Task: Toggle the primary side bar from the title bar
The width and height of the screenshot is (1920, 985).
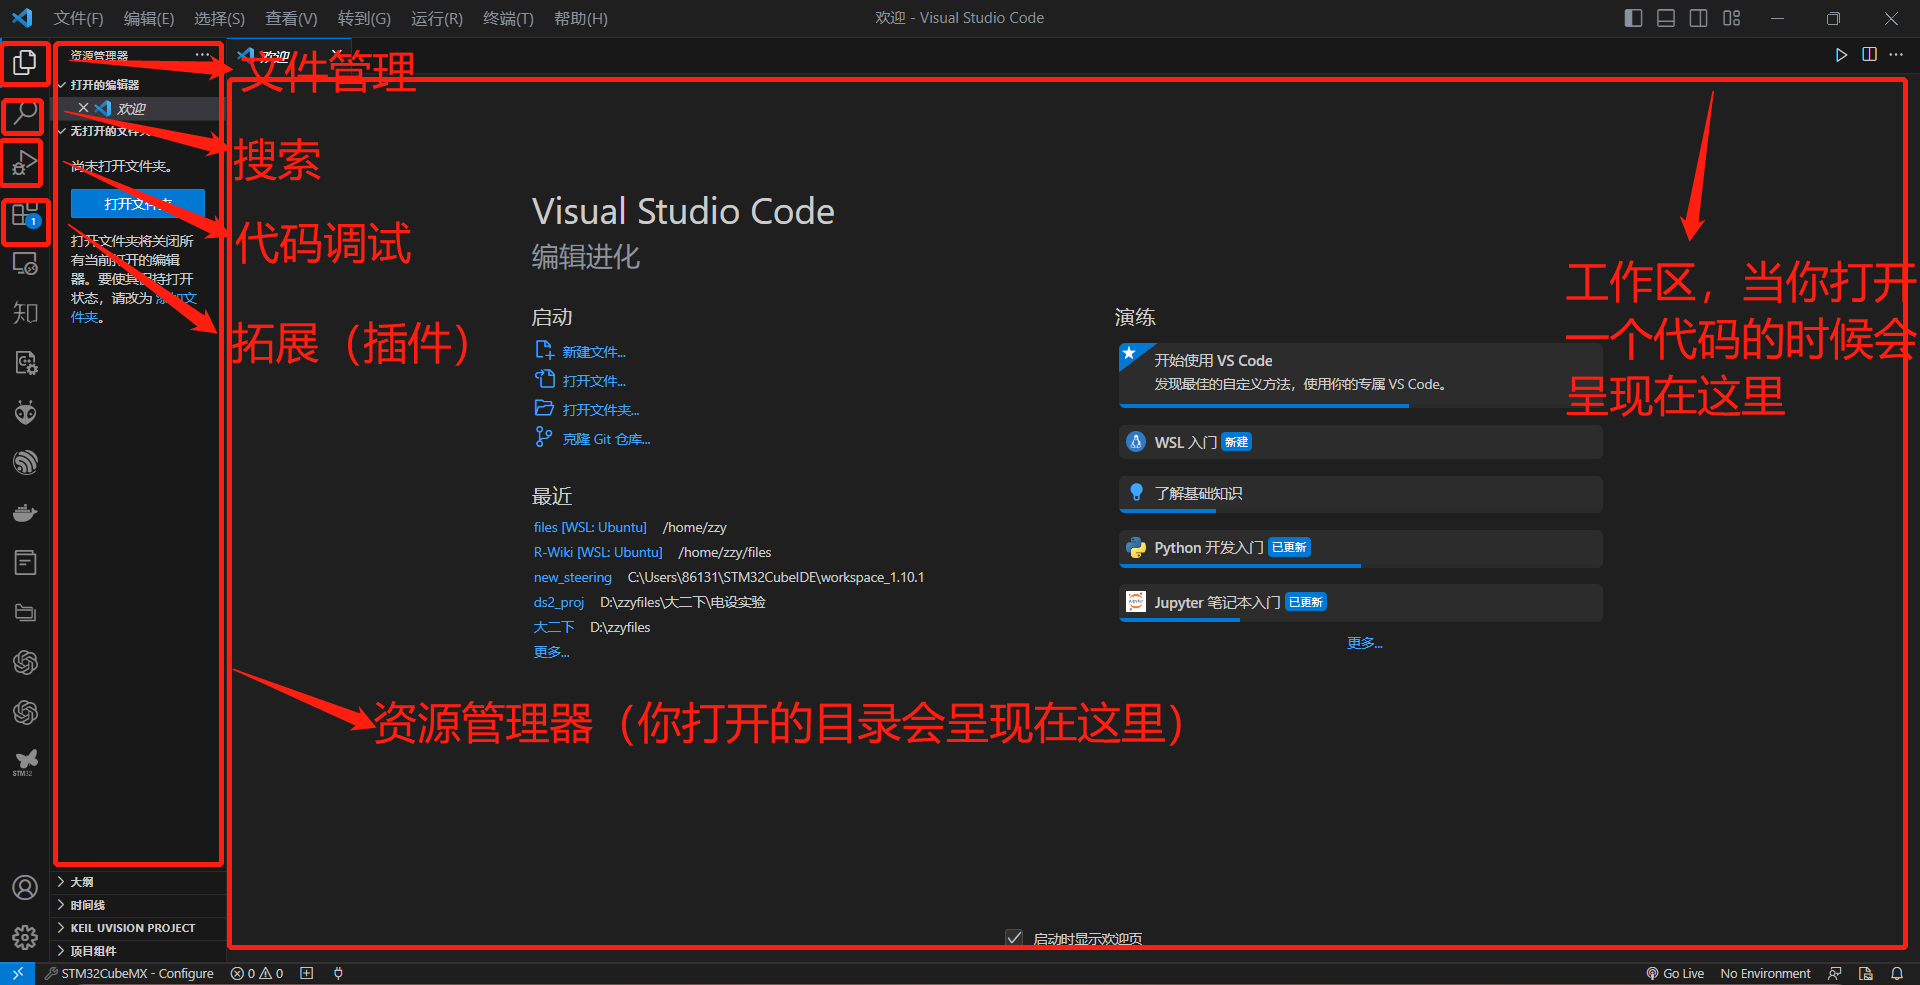Action: (1633, 18)
